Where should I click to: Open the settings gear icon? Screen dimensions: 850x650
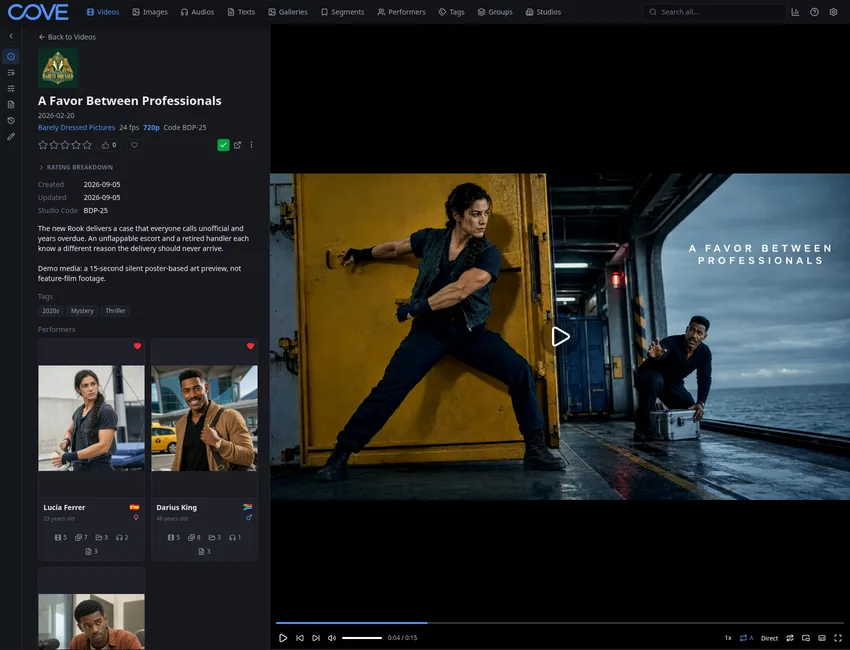833,12
